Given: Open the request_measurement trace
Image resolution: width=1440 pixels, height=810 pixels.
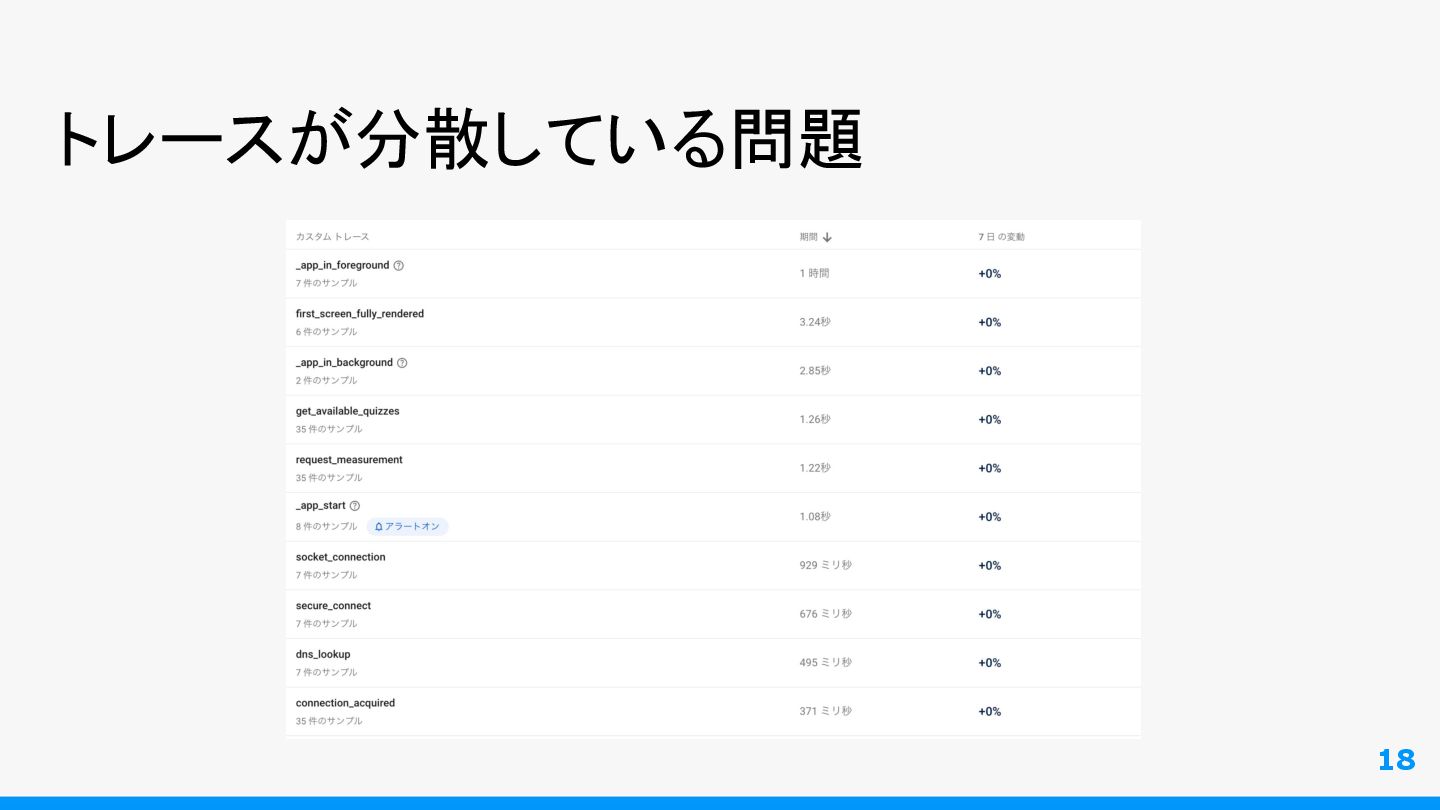Looking at the screenshot, I should coord(349,460).
